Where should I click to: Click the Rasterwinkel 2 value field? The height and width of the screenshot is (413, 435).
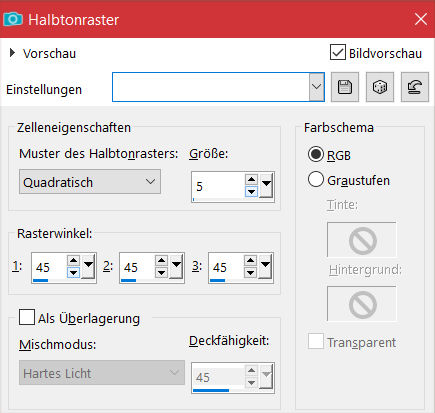point(137,267)
